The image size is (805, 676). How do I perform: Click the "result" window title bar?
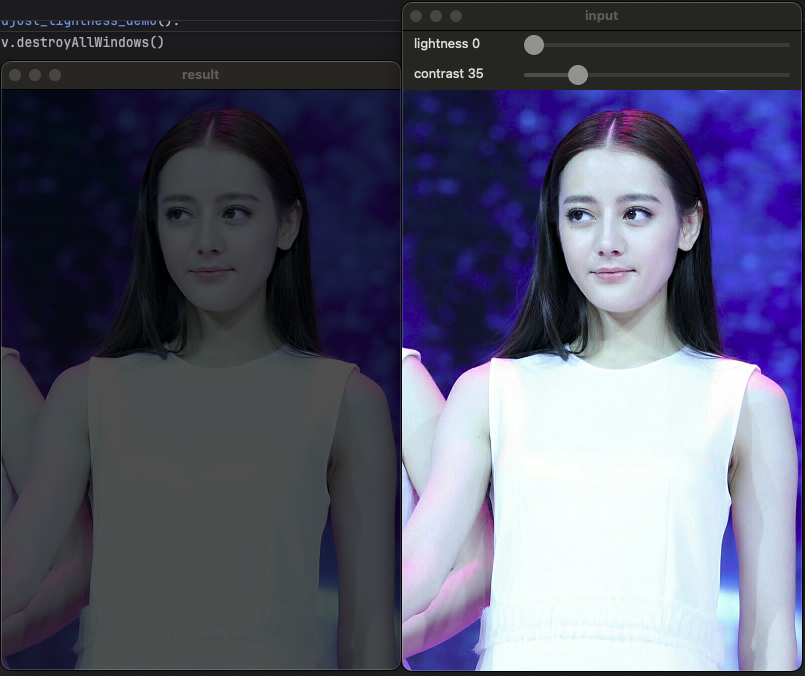pyautogui.click(x=200, y=74)
